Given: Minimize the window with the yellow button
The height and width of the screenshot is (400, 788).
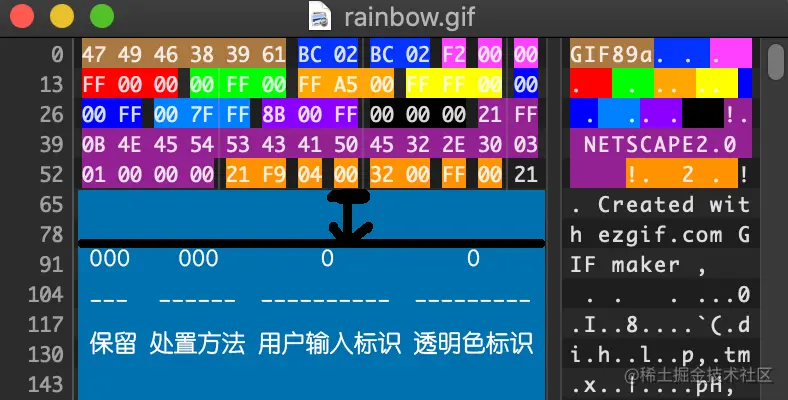Looking at the screenshot, I should pyautogui.click(x=62, y=16).
